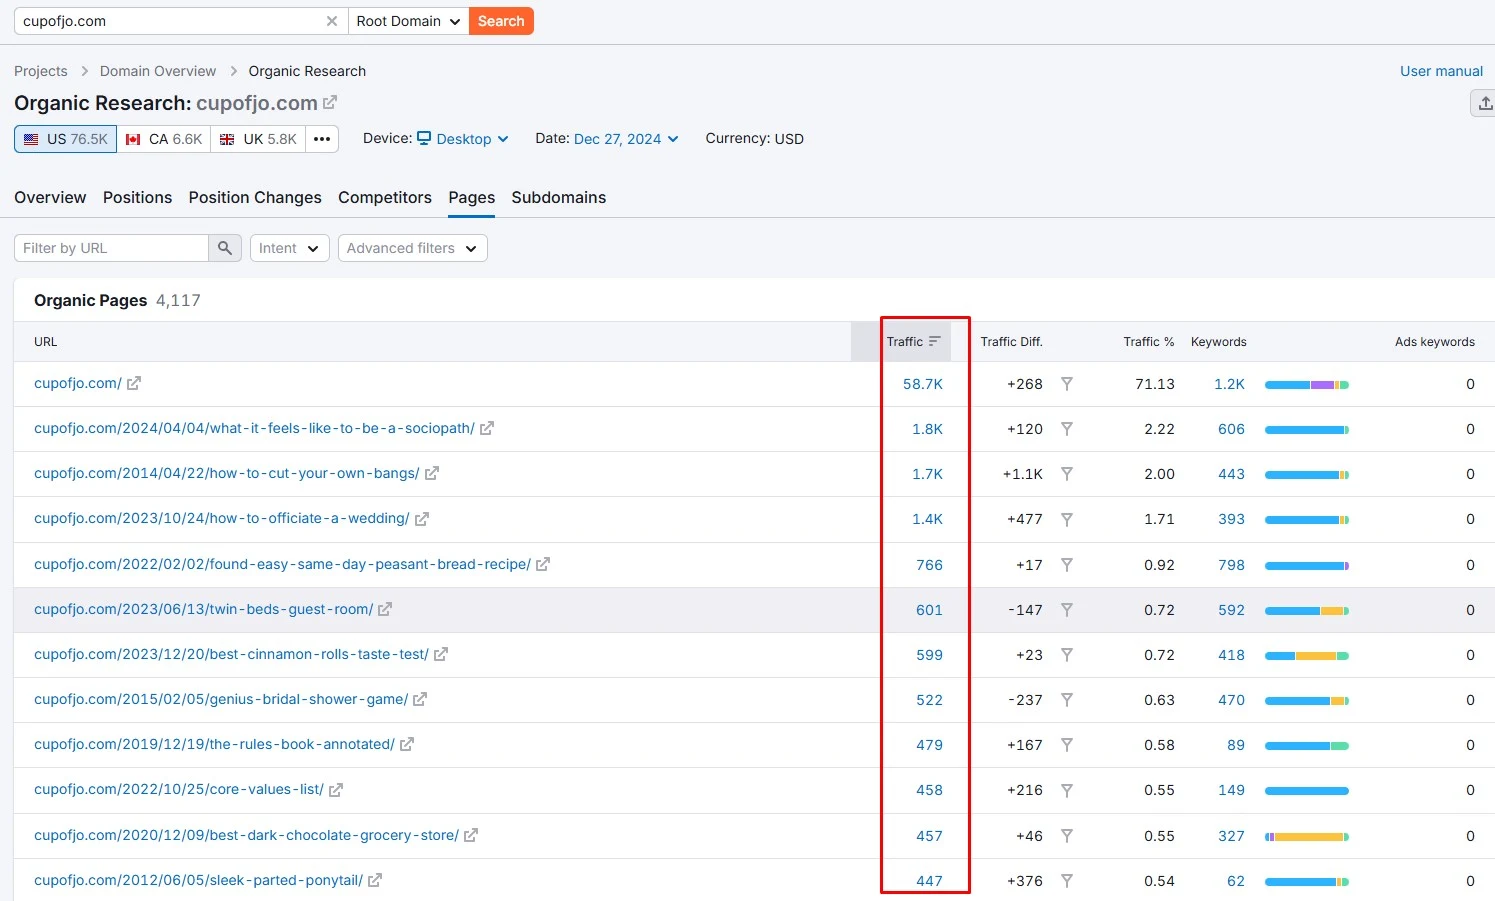The height and width of the screenshot is (901, 1495).
Task: Open the User manual link
Action: (x=1441, y=71)
